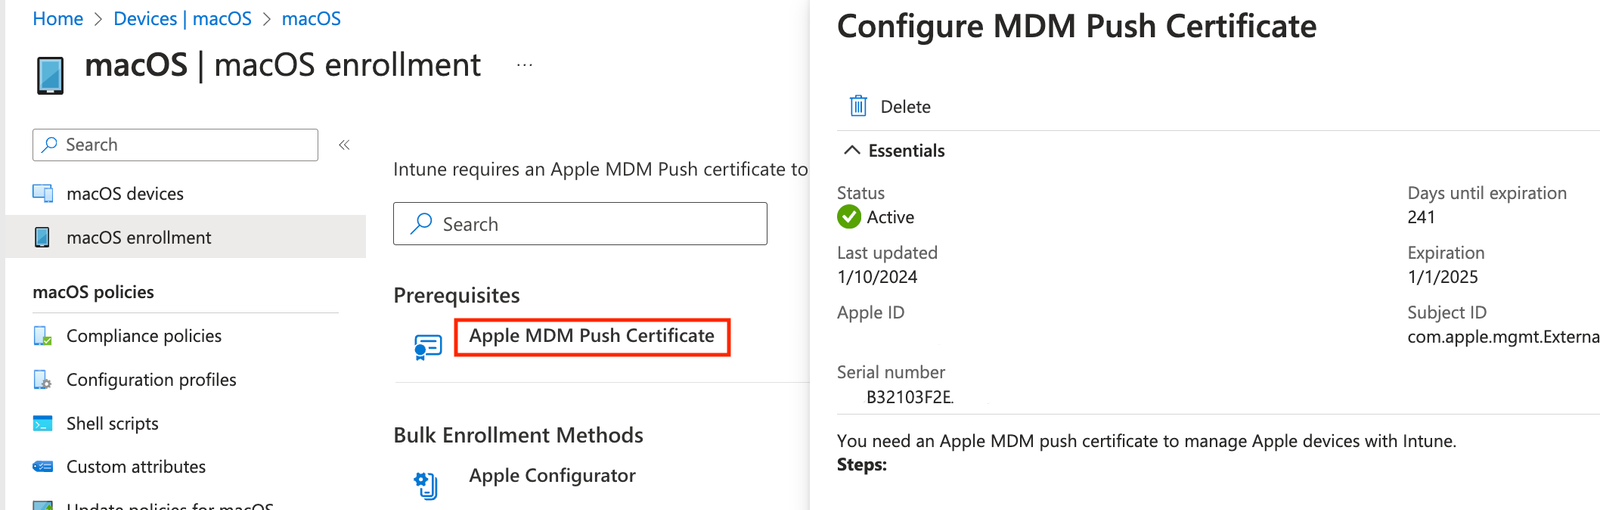Viewport: 1600px width, 510px height.
Task: Click the Configuration profiles icon
Action: pos(43,380)
